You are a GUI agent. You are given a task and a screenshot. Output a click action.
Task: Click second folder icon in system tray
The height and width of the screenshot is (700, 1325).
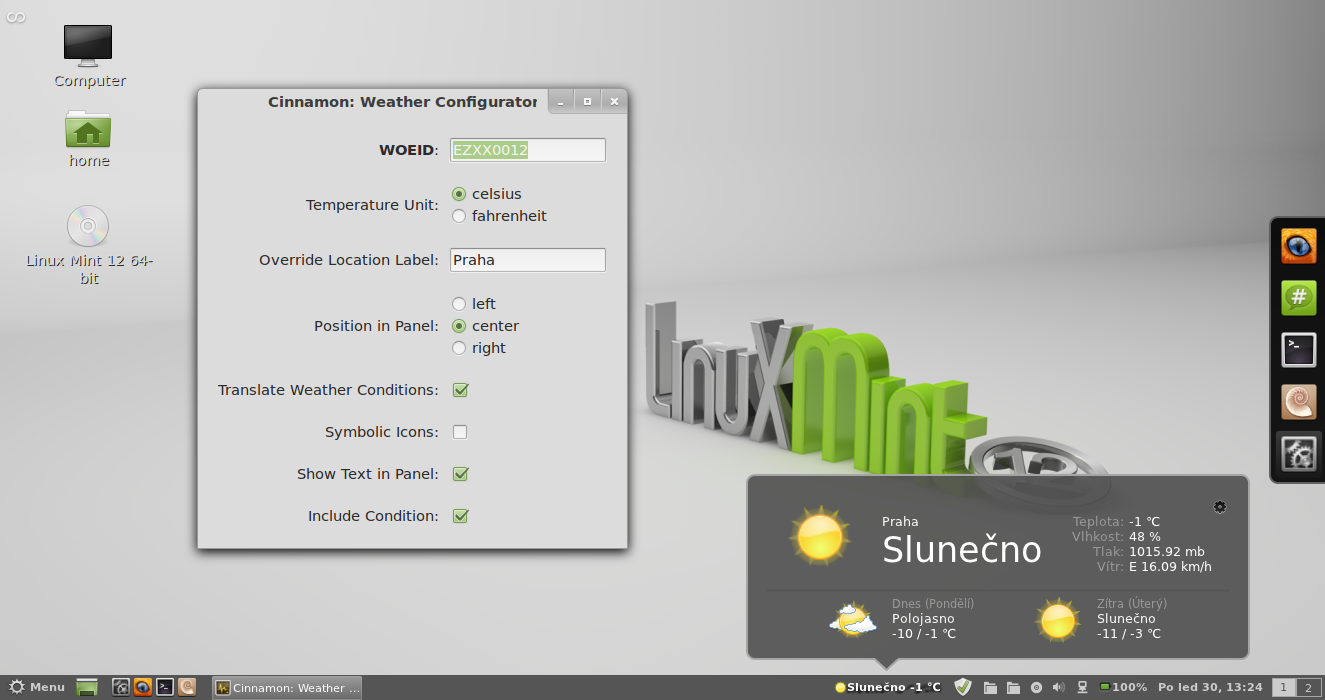pyautogui.click(x=1013, y=687)
